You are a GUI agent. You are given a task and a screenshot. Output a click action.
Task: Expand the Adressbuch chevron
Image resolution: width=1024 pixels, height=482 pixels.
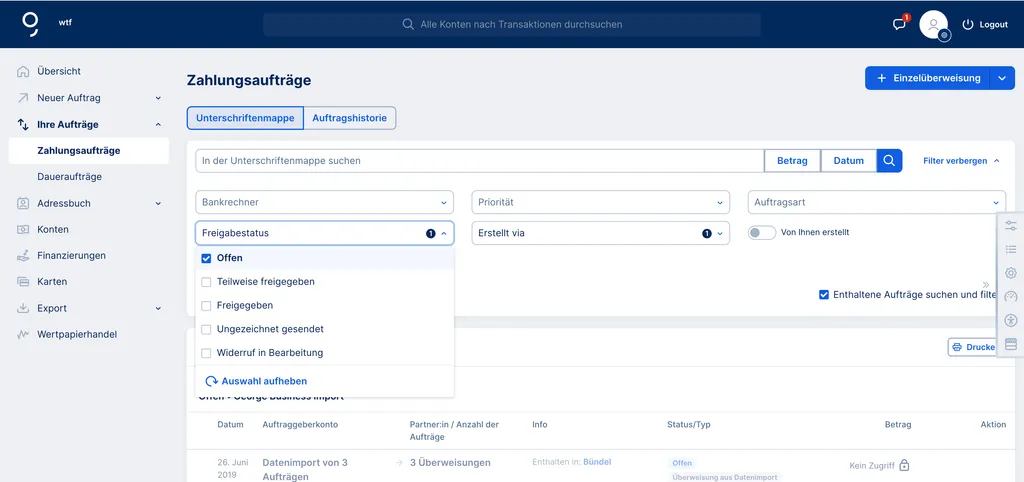click(x=158, y=203)
